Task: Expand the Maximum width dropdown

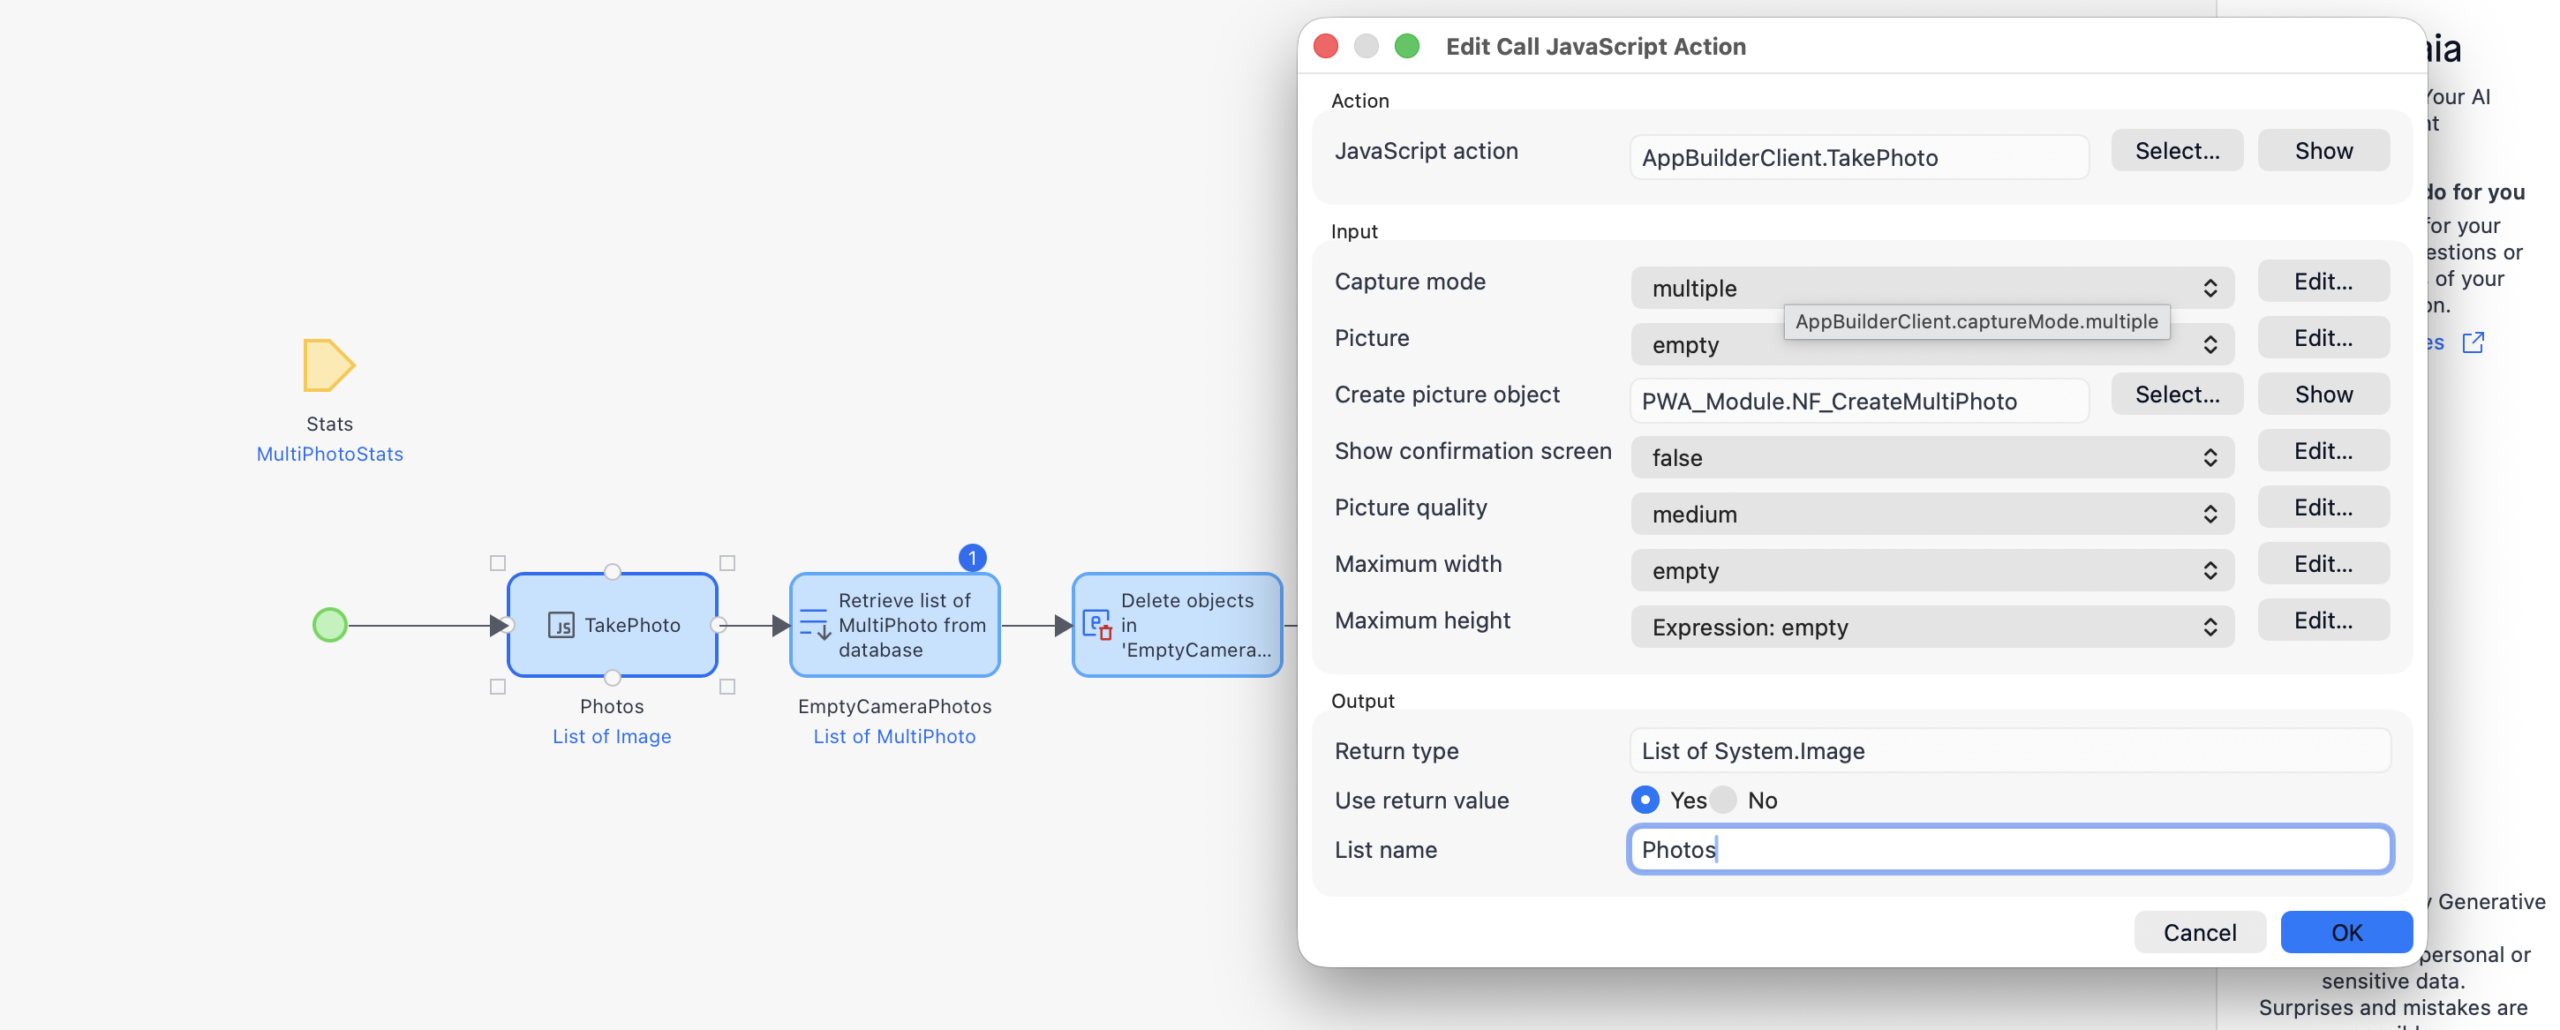Action: [1932, 571]
